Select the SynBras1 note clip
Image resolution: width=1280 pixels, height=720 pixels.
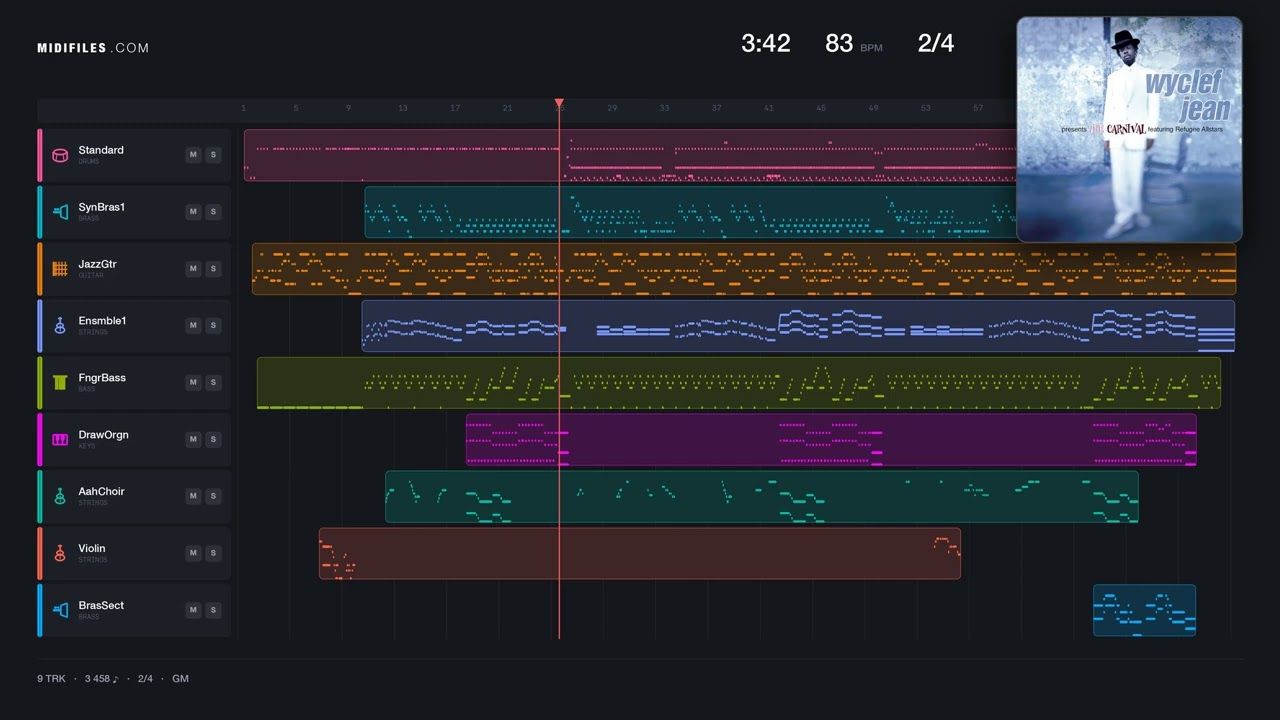[x=690, y=212]
